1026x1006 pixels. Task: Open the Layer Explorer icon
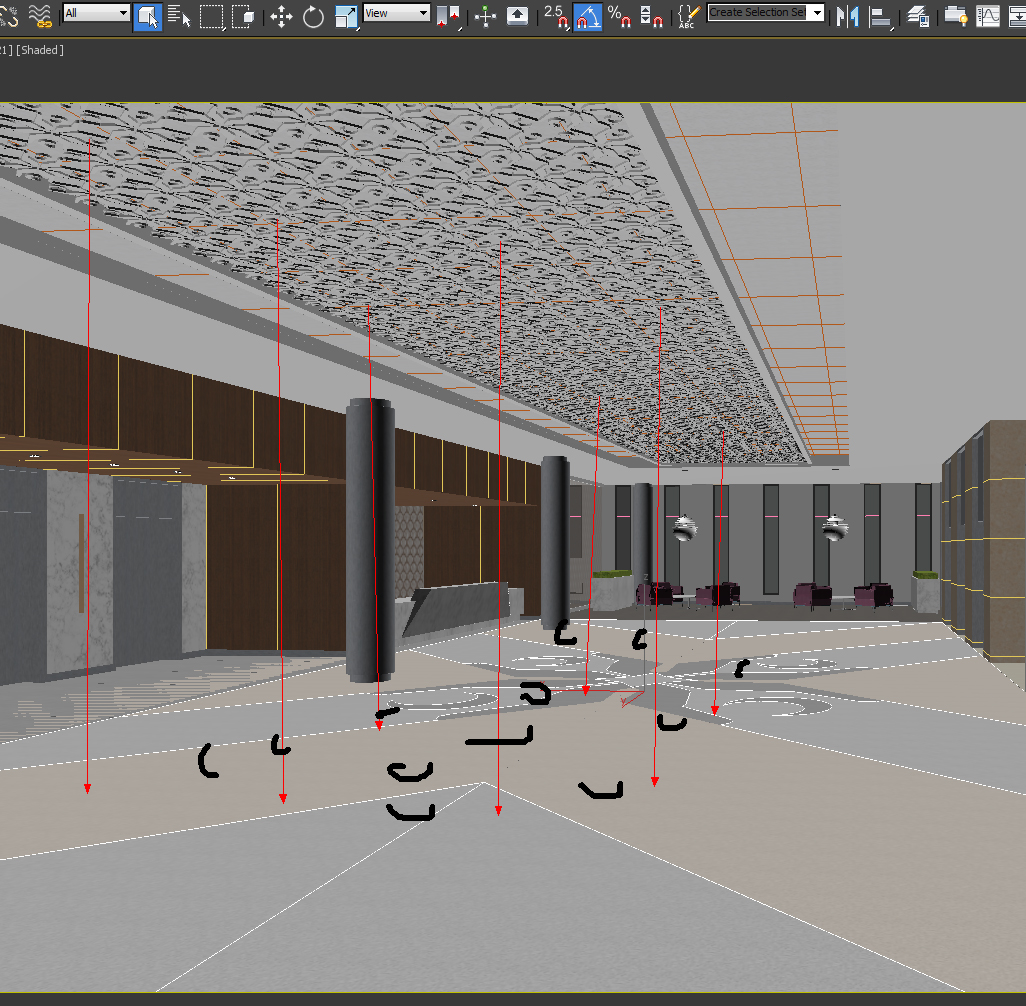pos(918,16)
